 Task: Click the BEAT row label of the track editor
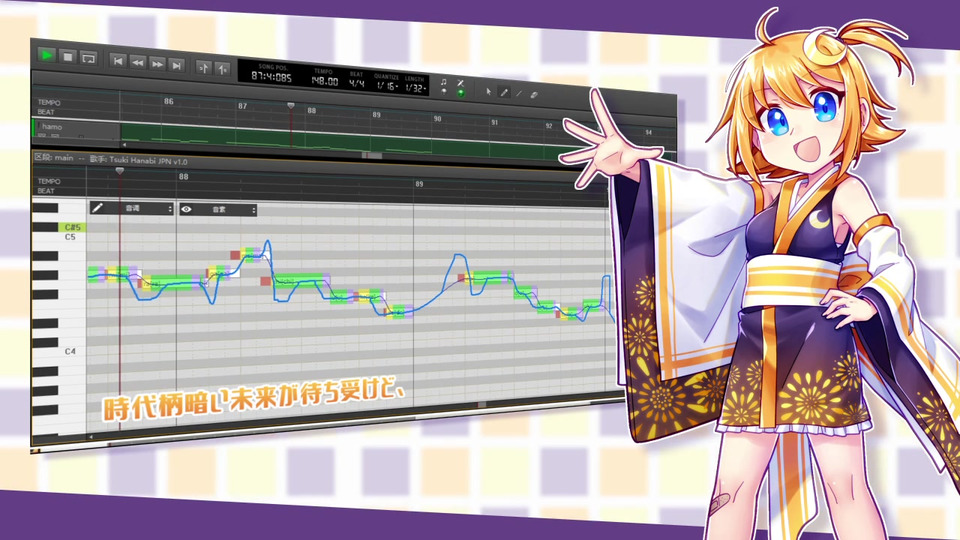pos(46,112)
